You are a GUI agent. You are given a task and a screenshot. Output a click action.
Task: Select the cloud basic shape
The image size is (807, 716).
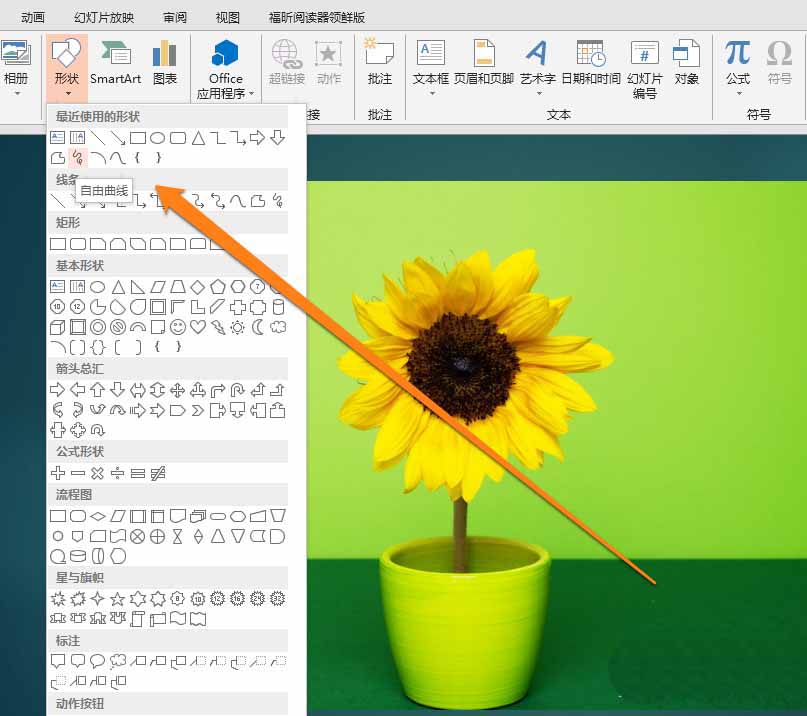point(278,327)
